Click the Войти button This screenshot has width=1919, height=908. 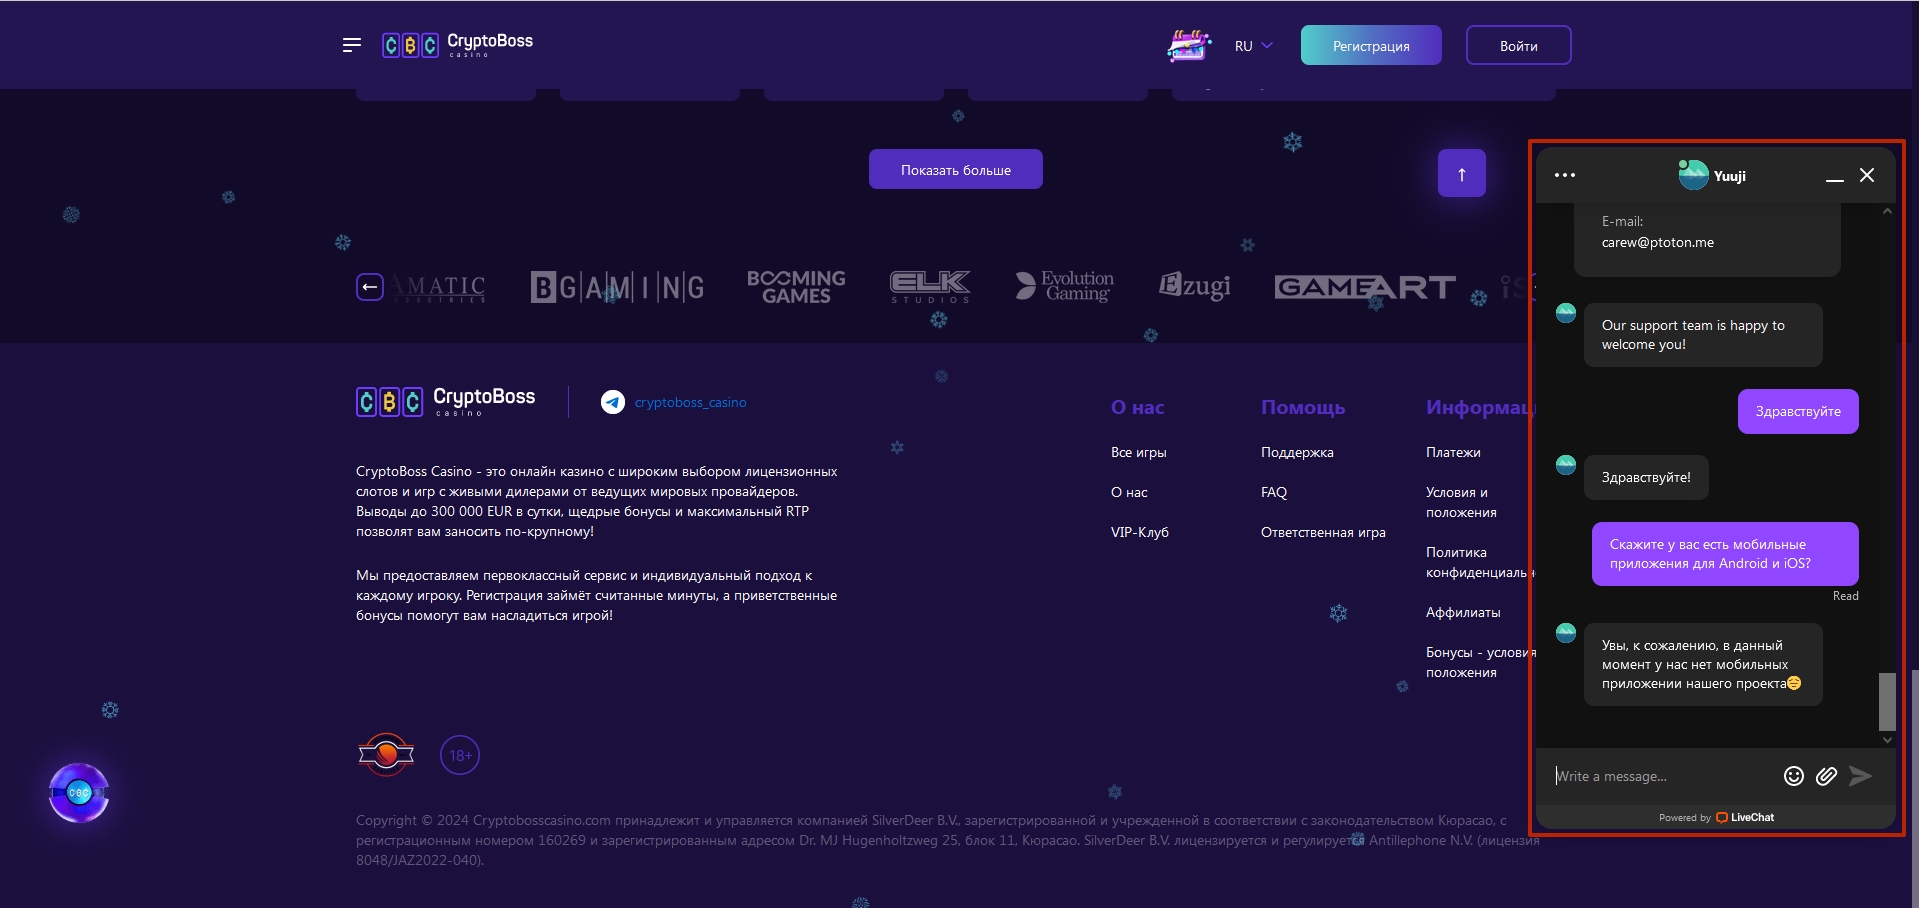tap(1518, 45)
